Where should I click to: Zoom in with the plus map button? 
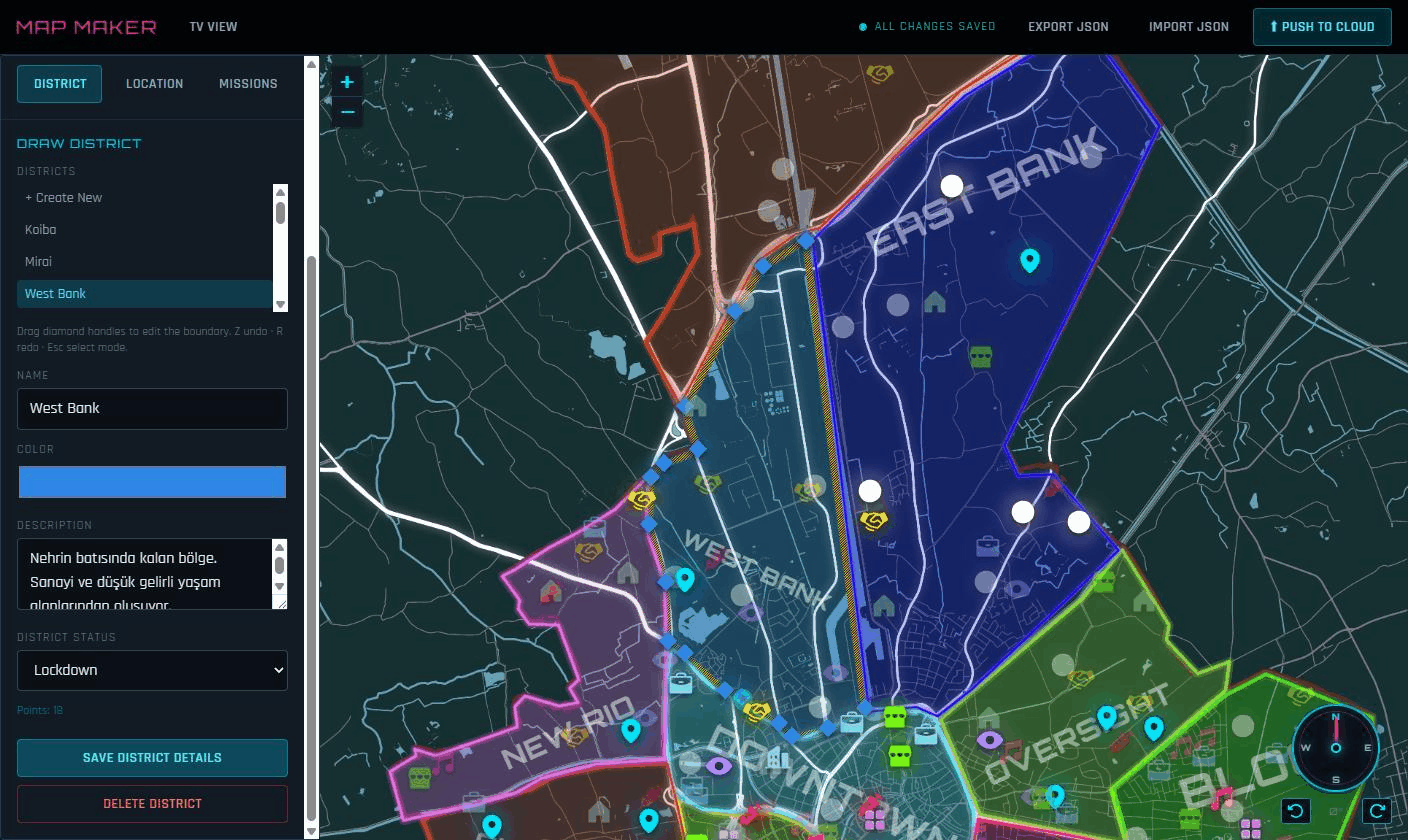point(347,82)
